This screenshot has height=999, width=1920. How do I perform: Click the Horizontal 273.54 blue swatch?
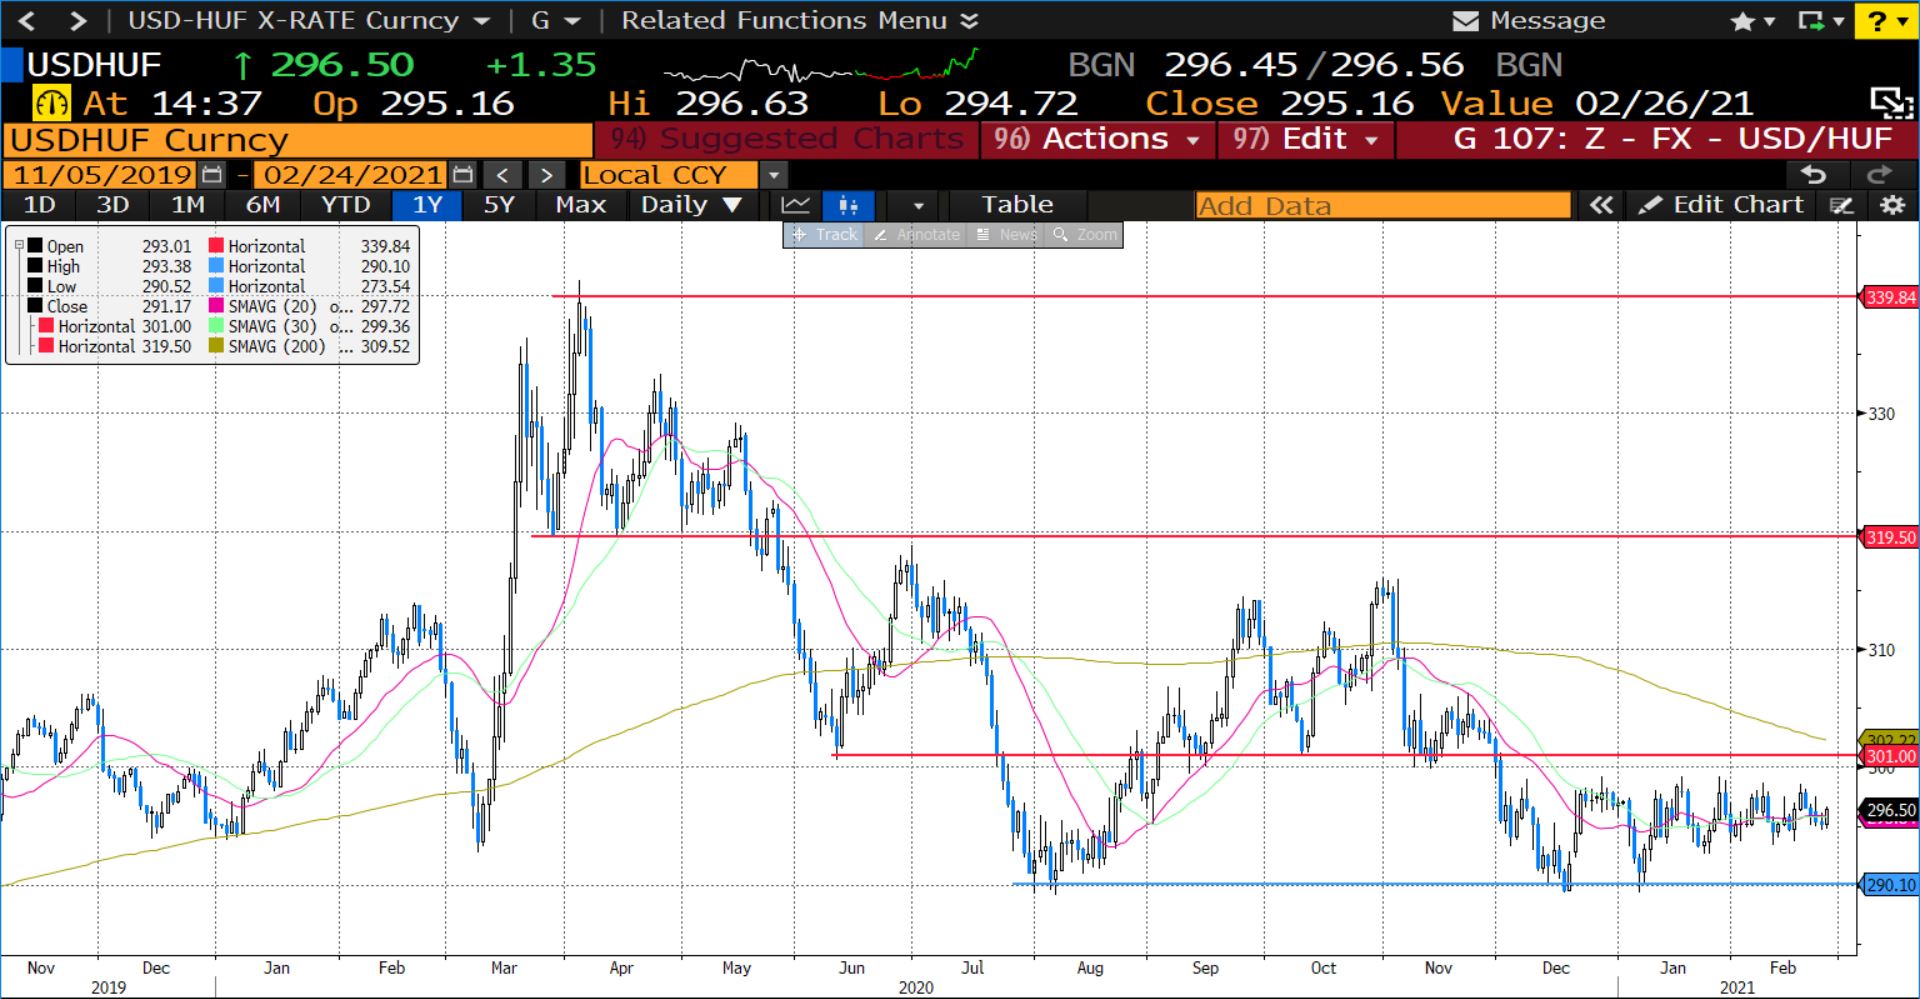[216, 286]
